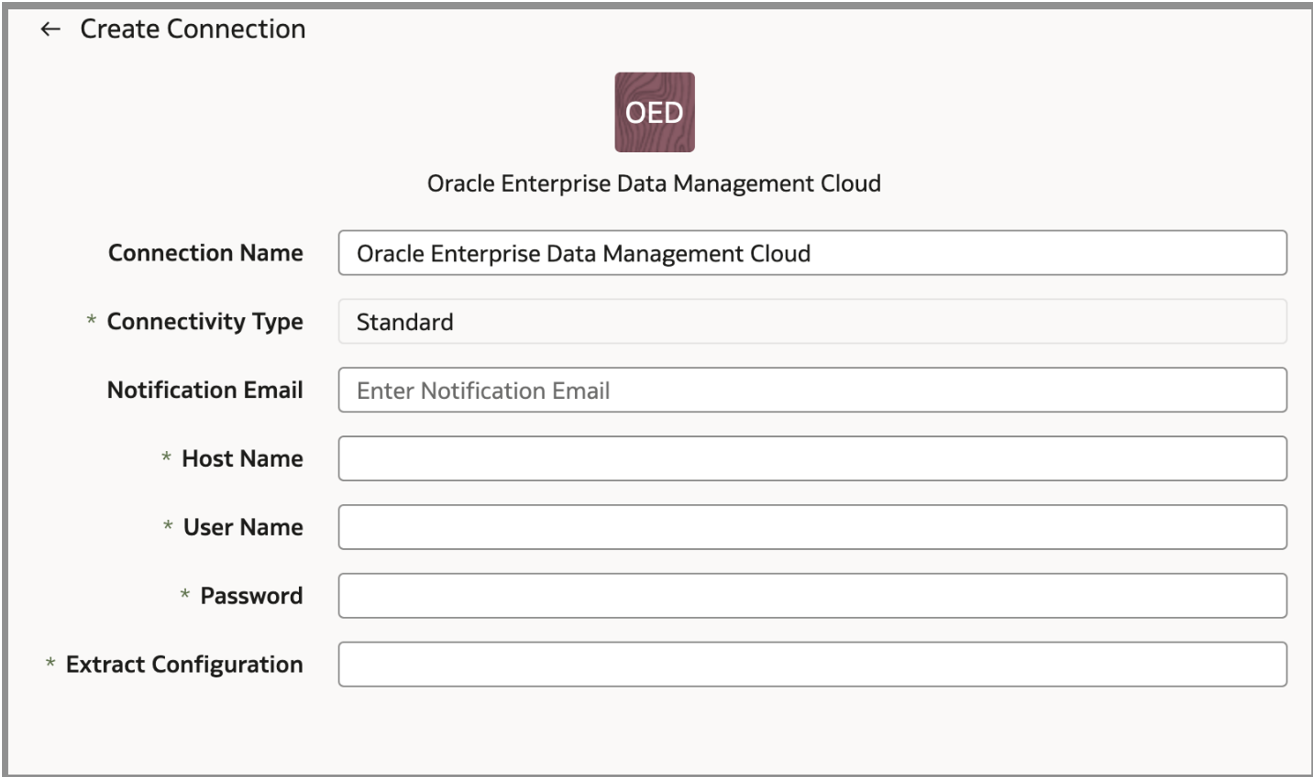The height and width of the screenshot is (779, 1315).
Task: Click the Extract Configuration label
Action: pos(184,664)
